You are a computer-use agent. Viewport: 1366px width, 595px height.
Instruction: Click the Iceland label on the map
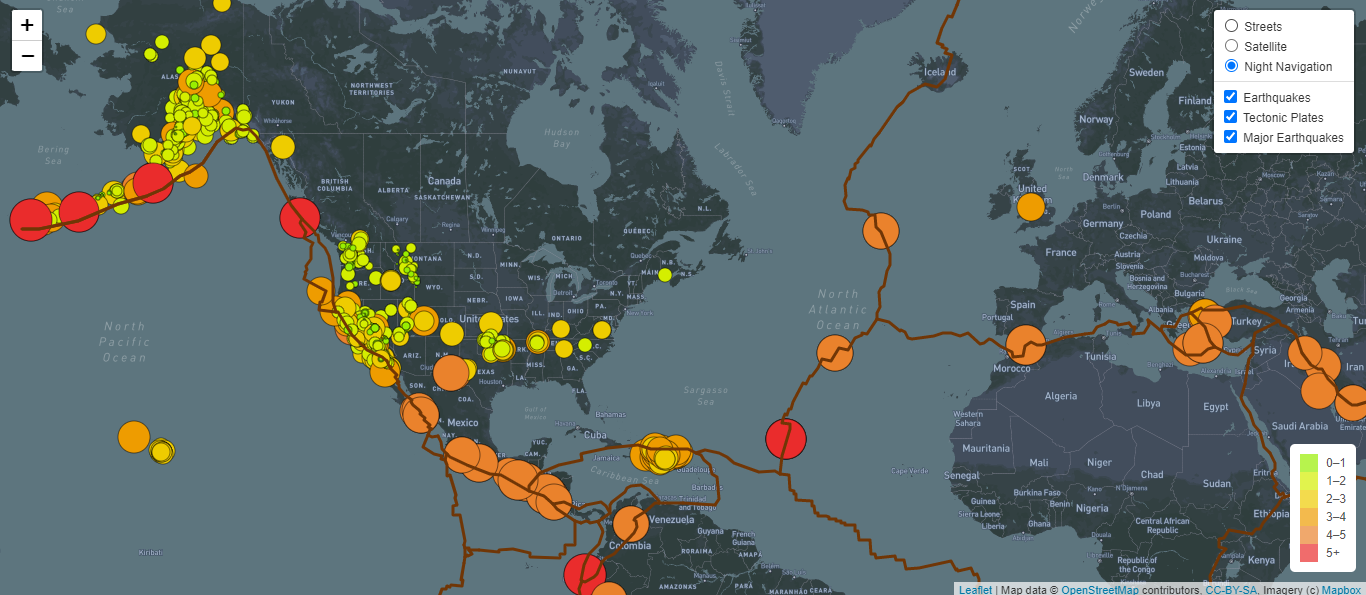[941, 71]
